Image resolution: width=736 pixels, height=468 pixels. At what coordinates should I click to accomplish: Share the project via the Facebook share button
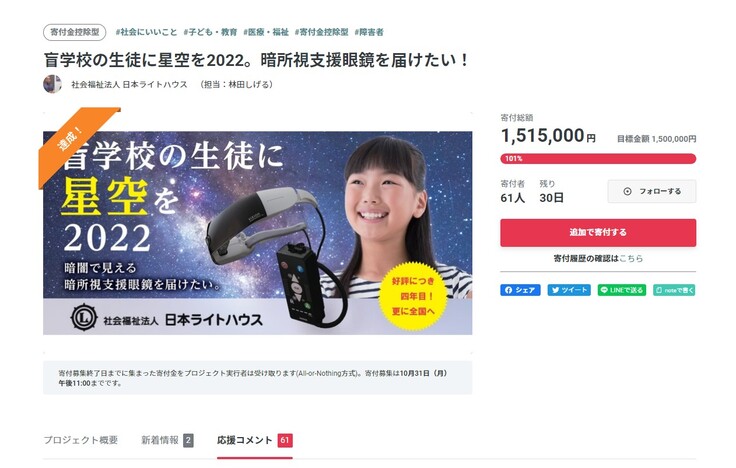(x=520, y=290)
